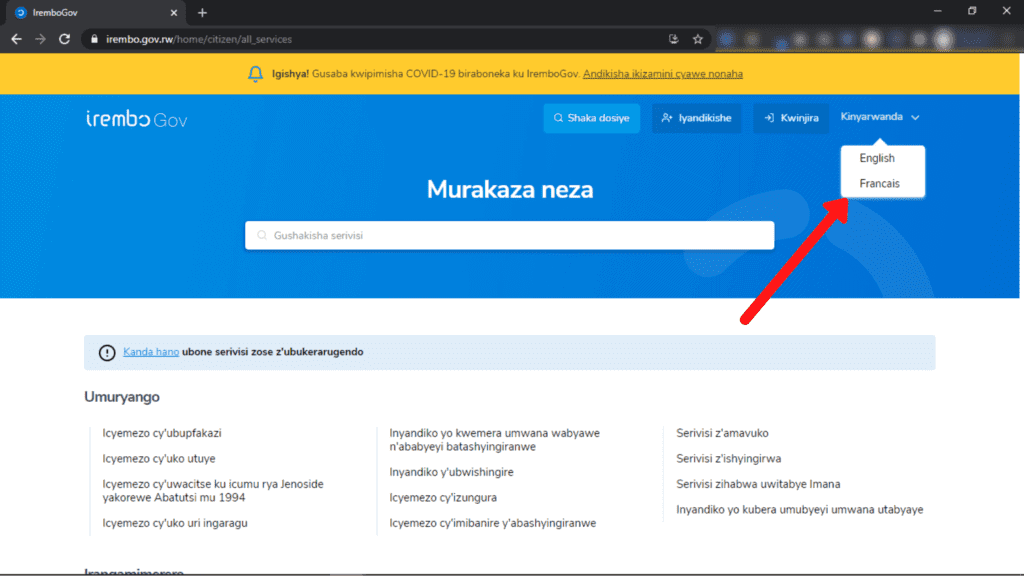The width and height of the screenshot is (1024, 576).
Task: Click the install app icon in address bar
Action: tap(673, 39)
